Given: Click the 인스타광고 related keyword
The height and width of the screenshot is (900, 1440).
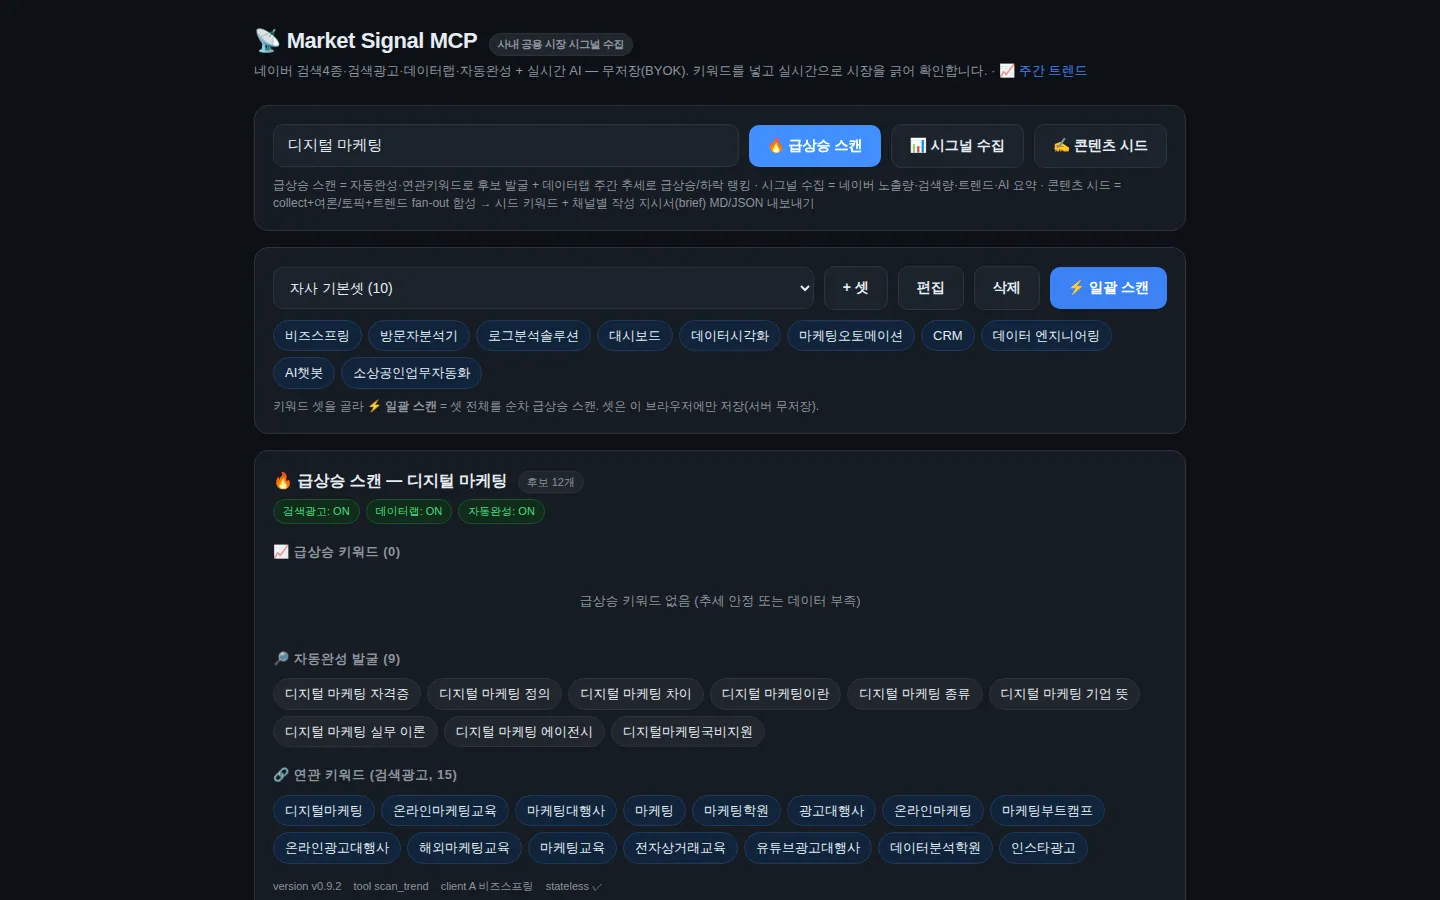Looking at the screenshot, I should pyautogui.click(x=1043, y=848).
